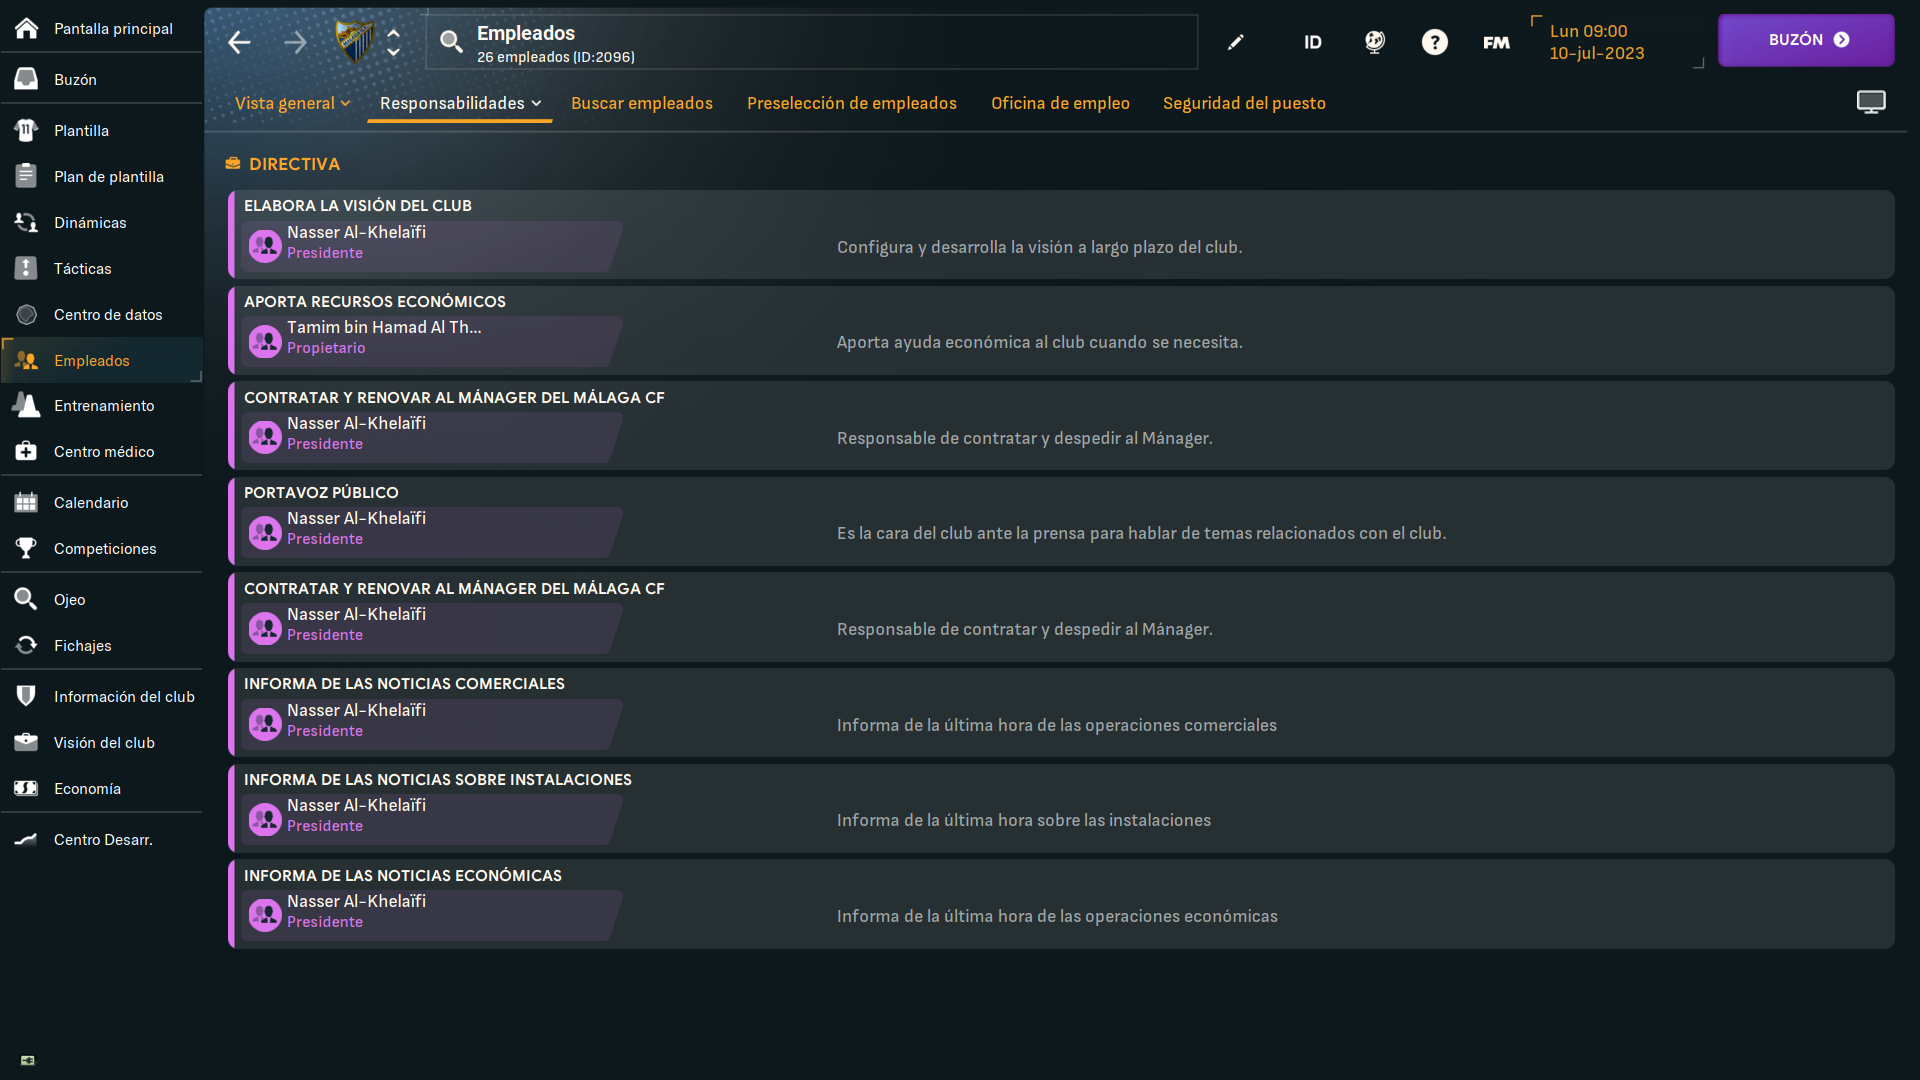The image size is (1920, 1080).
Task: Click the DIRECTIVA section header
Action: click(294, 164)
